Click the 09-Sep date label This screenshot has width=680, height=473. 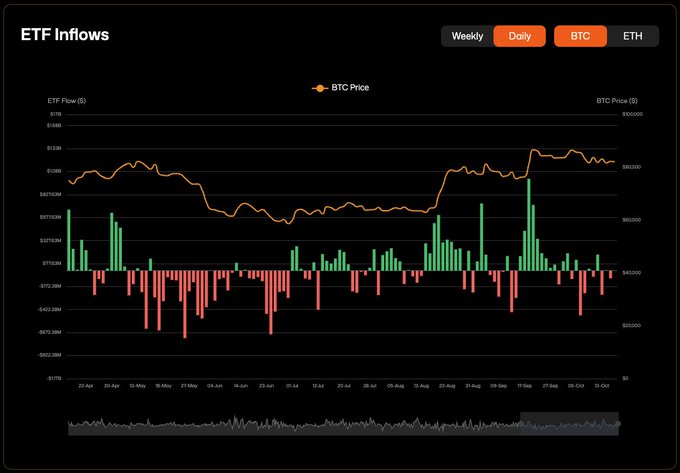499,386
